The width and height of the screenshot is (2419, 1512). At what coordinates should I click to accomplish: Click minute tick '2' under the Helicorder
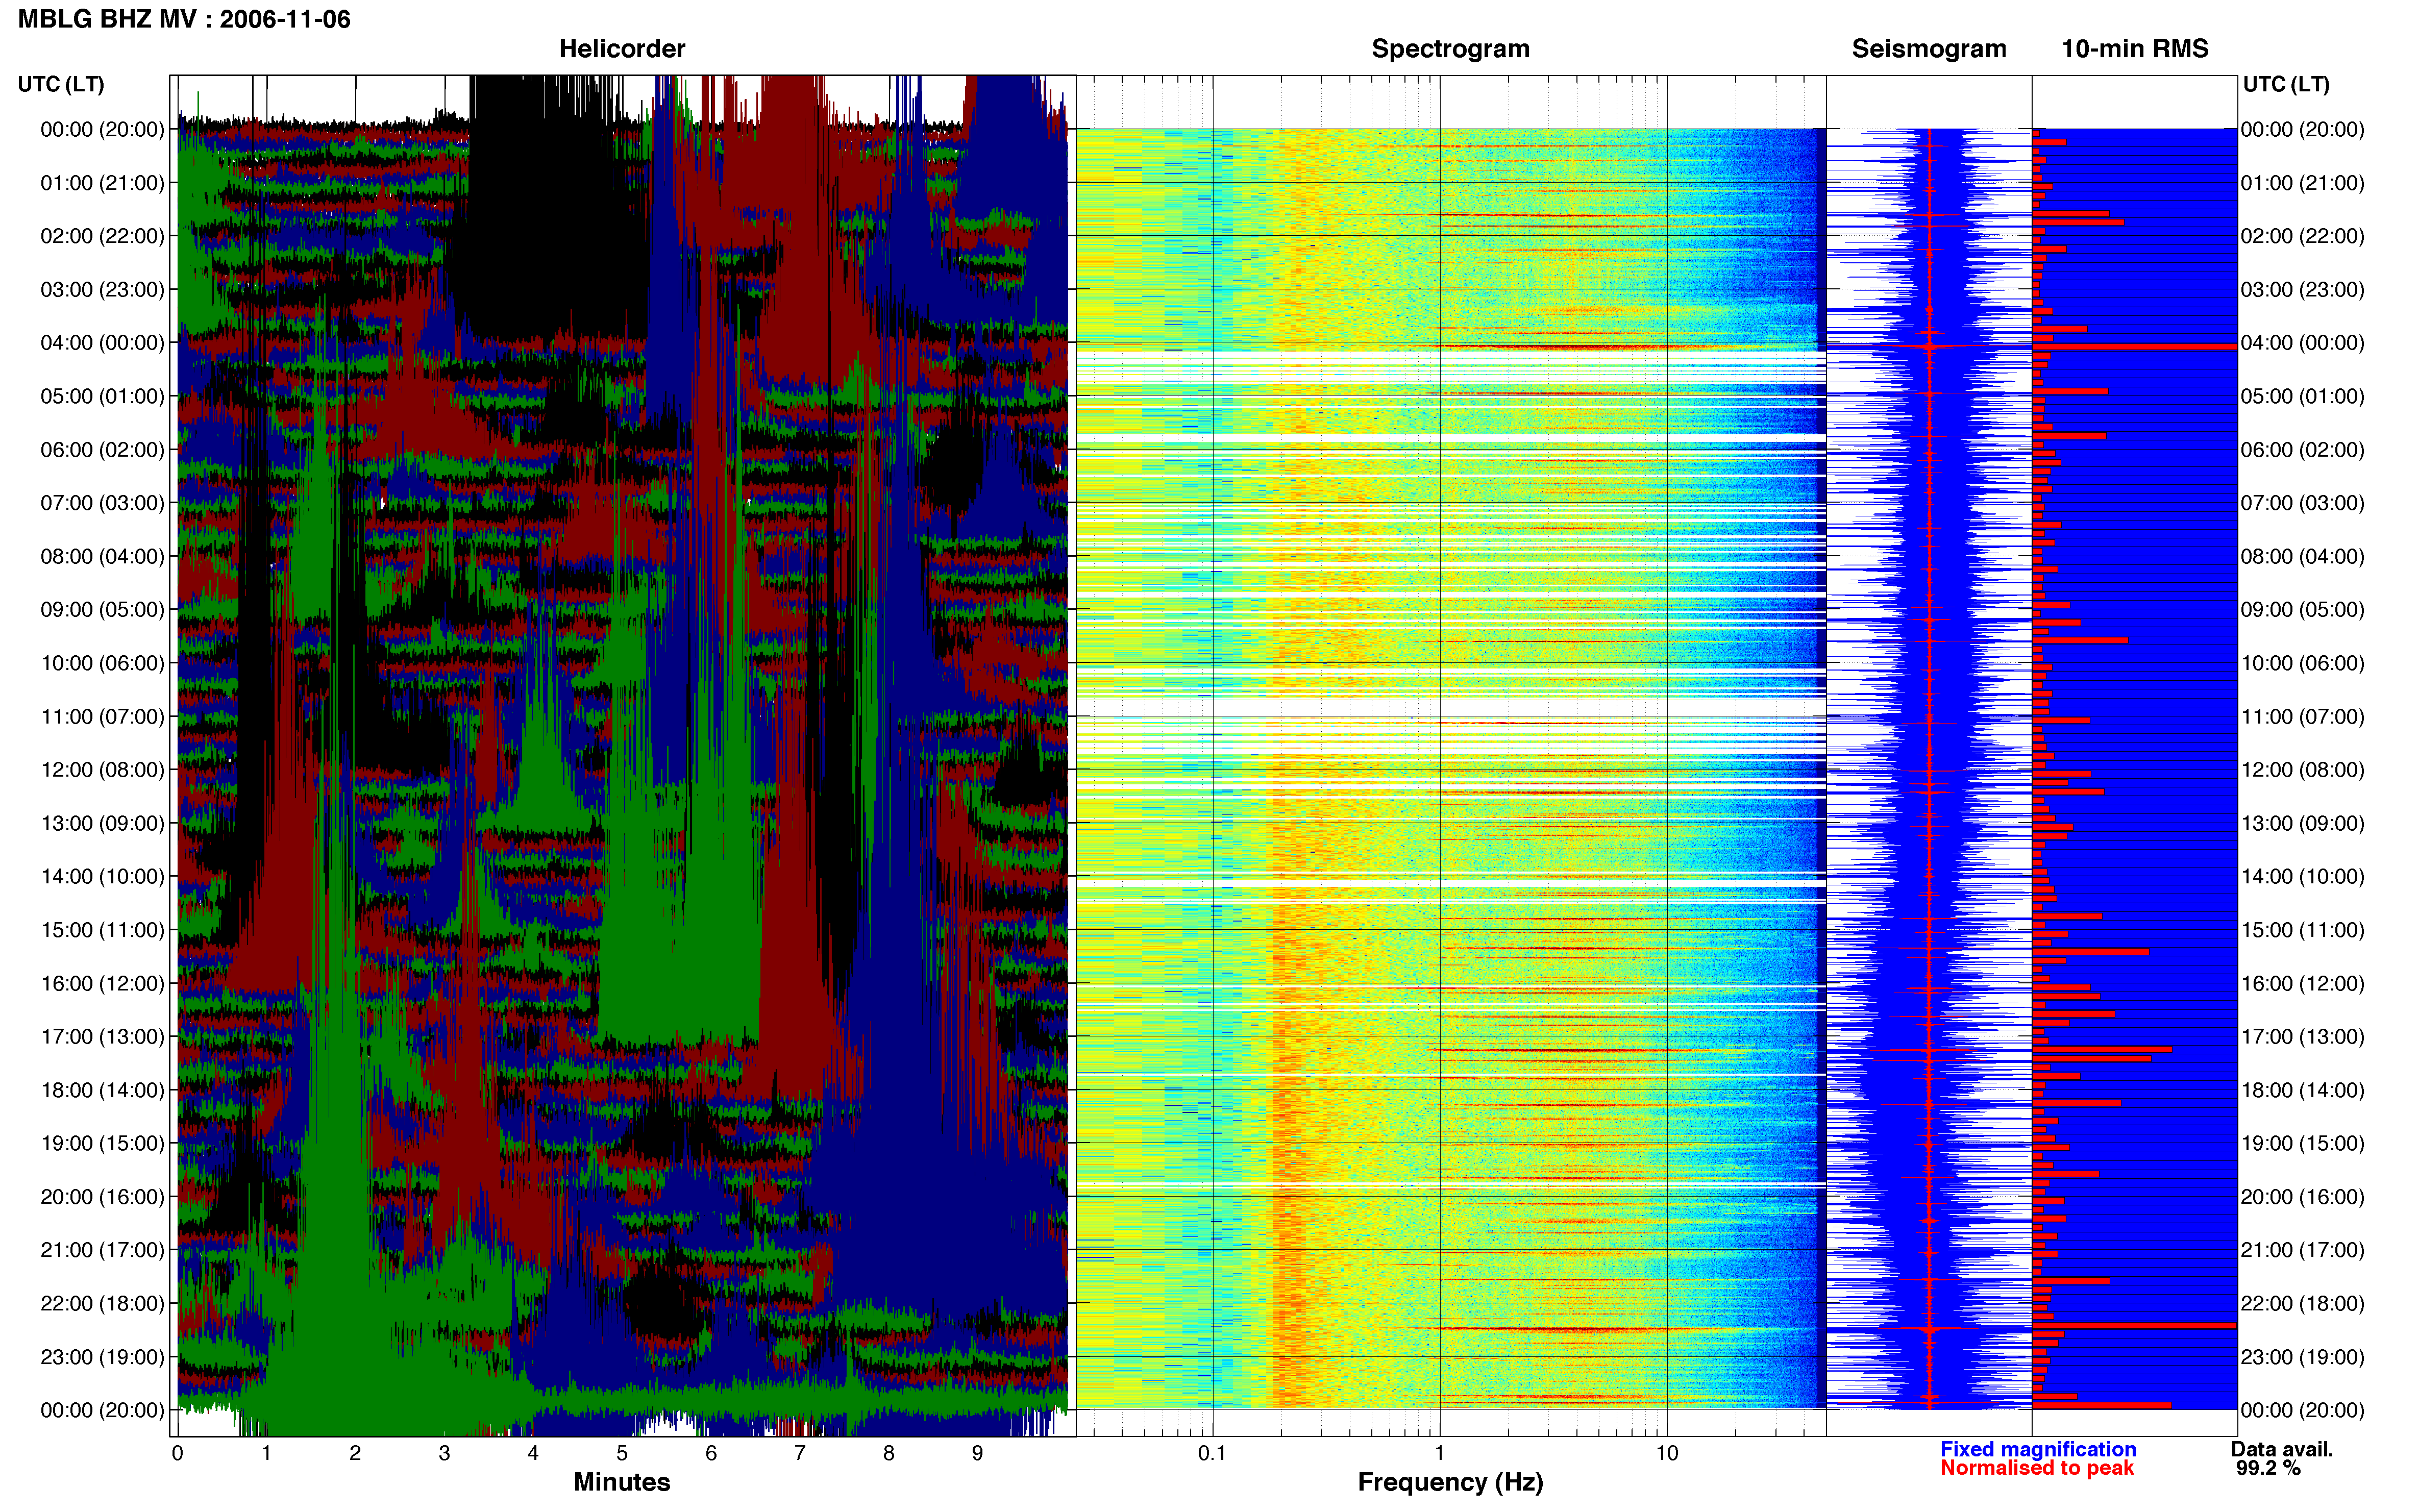pos(355,1453)
